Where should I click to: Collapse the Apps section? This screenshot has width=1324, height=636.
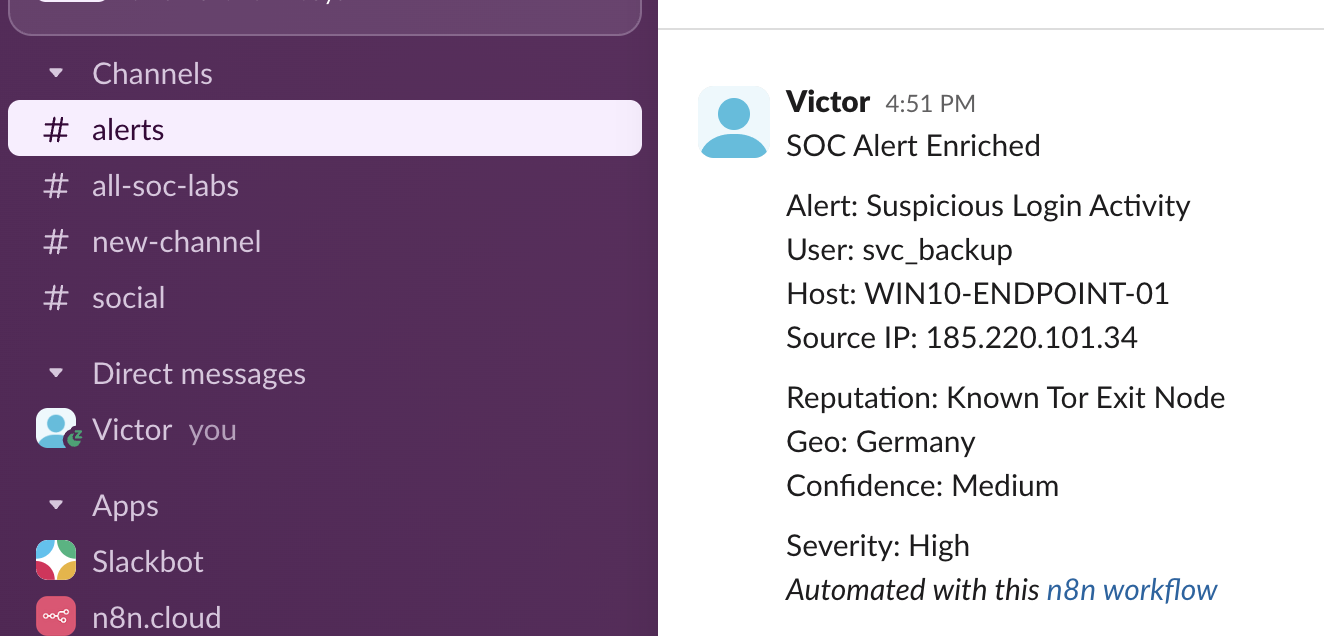(55, 505)
